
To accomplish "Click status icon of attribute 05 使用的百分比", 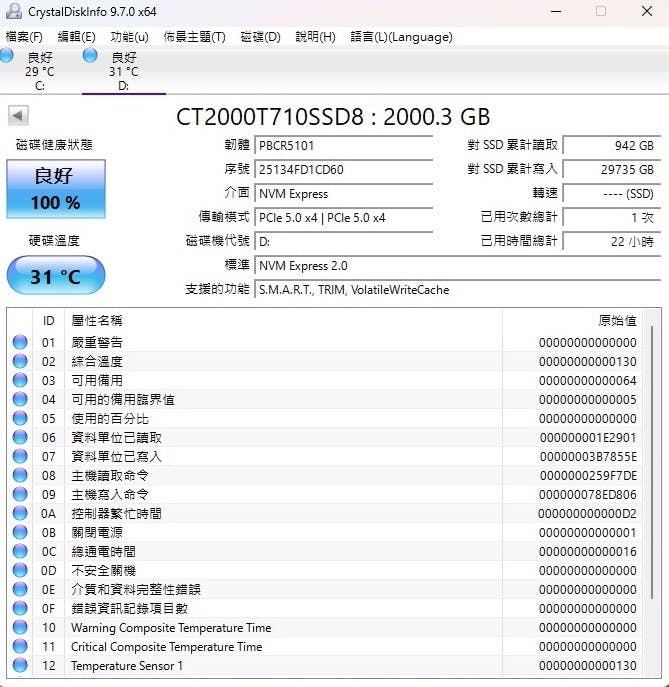I will (20, 418).
